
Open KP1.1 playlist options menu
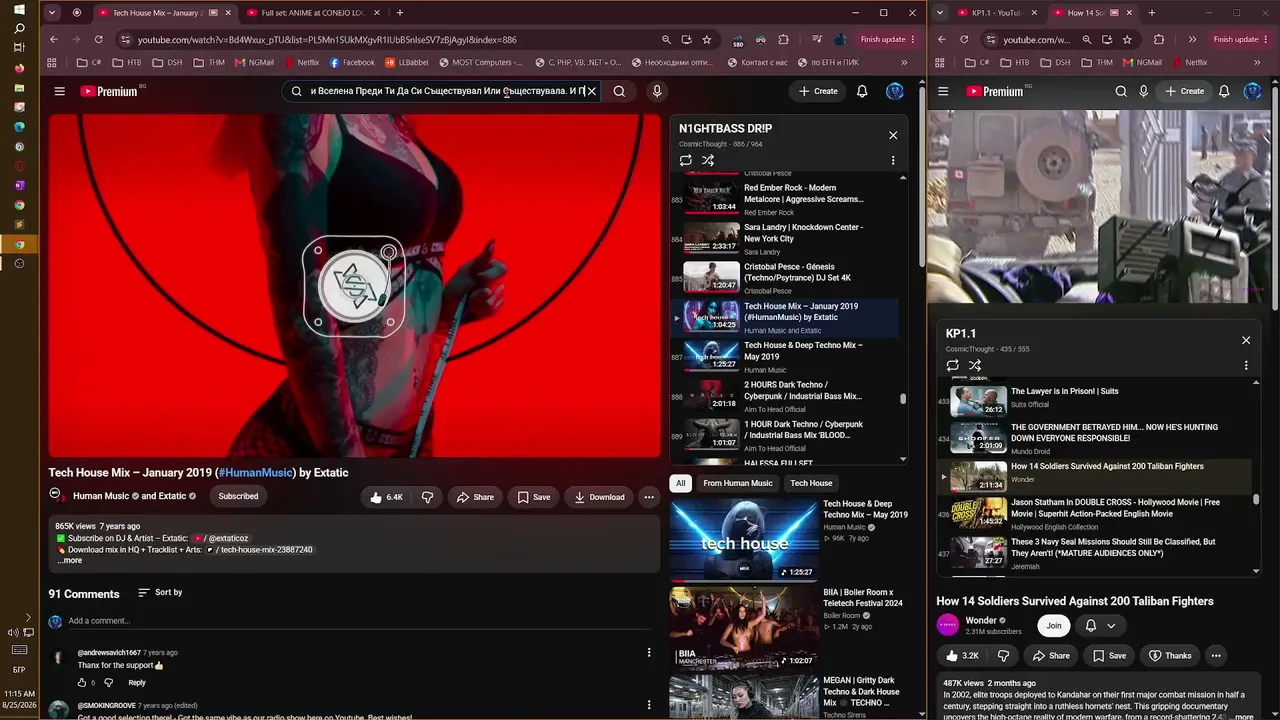pyautogui.click(x=1246, y=365)
